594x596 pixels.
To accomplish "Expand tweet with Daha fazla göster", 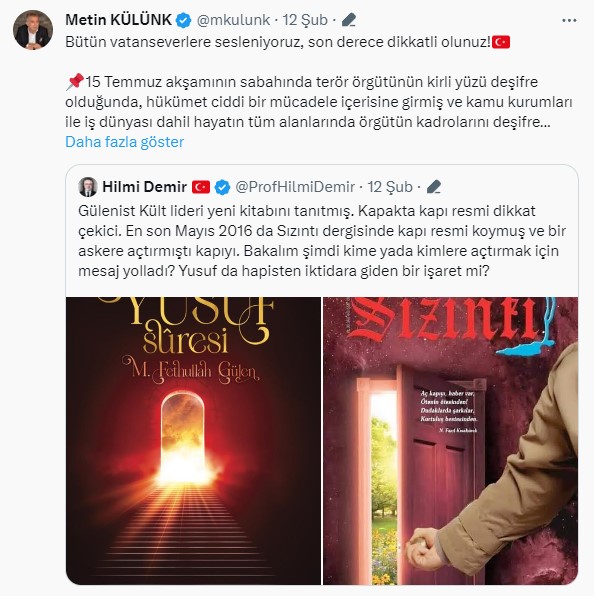I will tap(125, 142).
